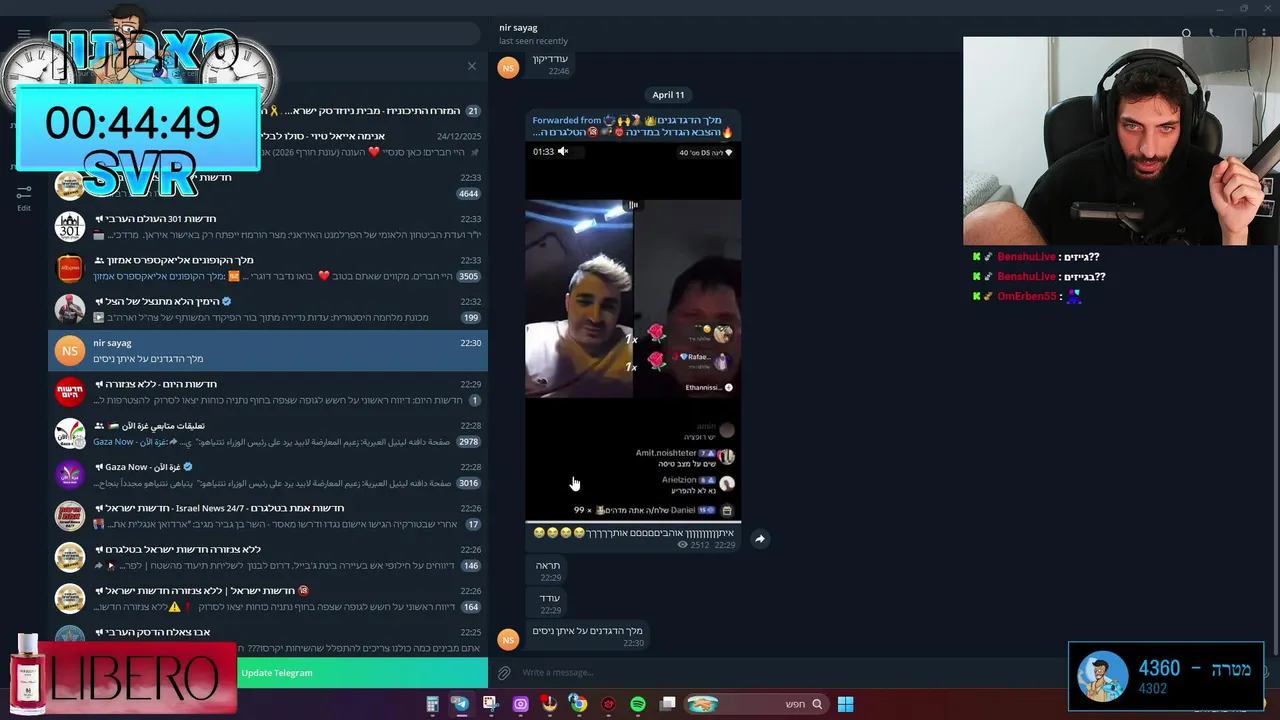1280x720 pixels.
Task: Play the forwarded video thumbnail
Action: 633,330
